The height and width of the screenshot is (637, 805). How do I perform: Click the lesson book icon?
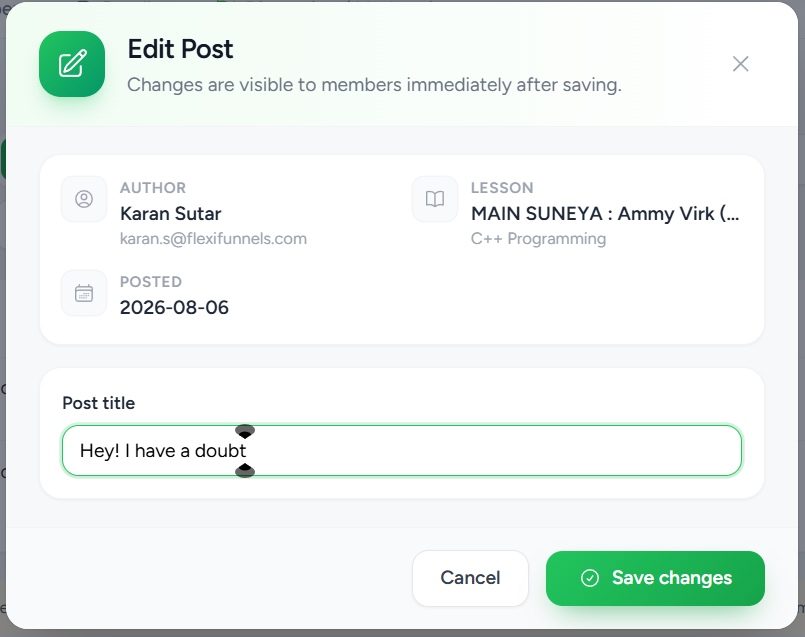point(435,199)
